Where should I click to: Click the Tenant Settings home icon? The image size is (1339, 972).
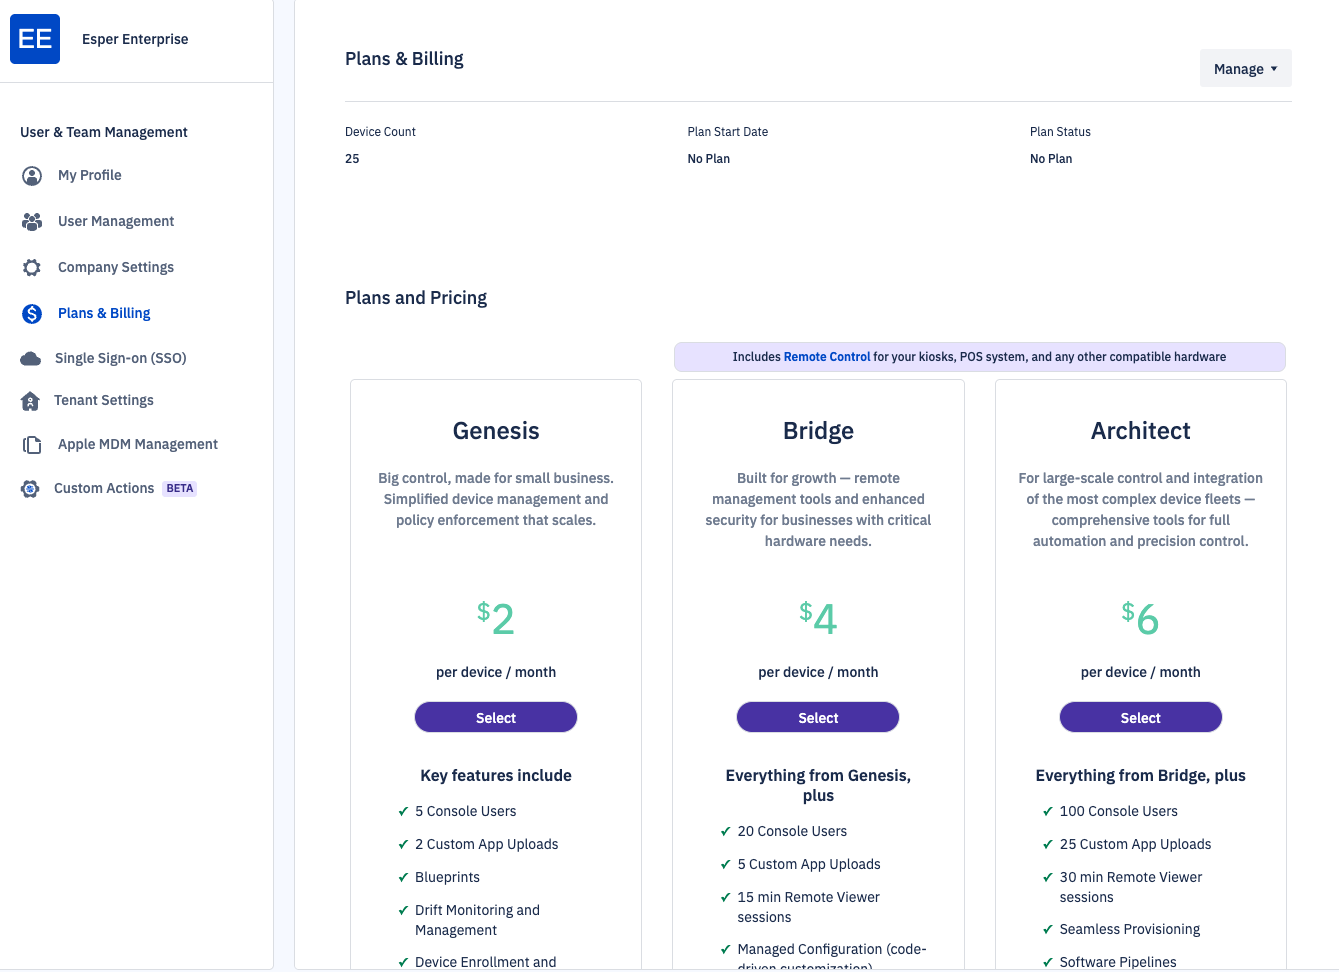coord(32,400)
